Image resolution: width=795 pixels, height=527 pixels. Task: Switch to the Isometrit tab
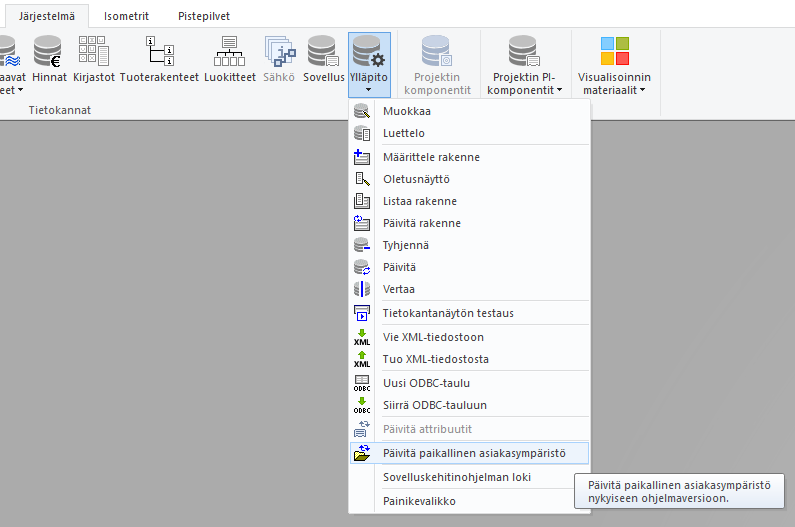[x=126, y=15]
